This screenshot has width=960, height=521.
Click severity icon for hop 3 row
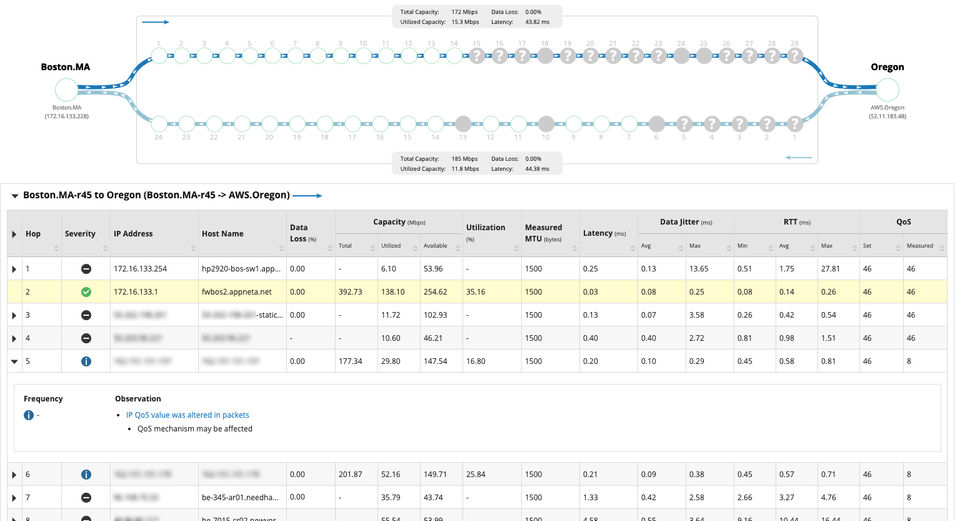click(x=86, y=315)
